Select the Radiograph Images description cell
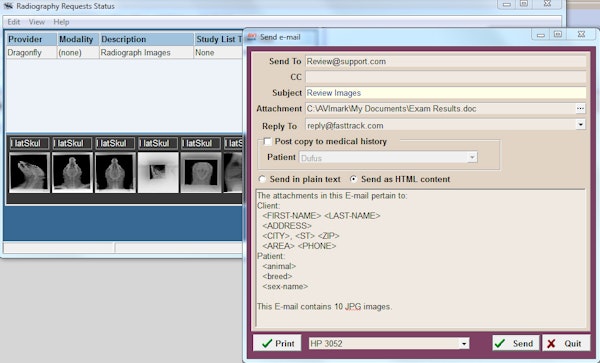The height and width of the screenshot is (363, 600). click(x=147, y=52)
